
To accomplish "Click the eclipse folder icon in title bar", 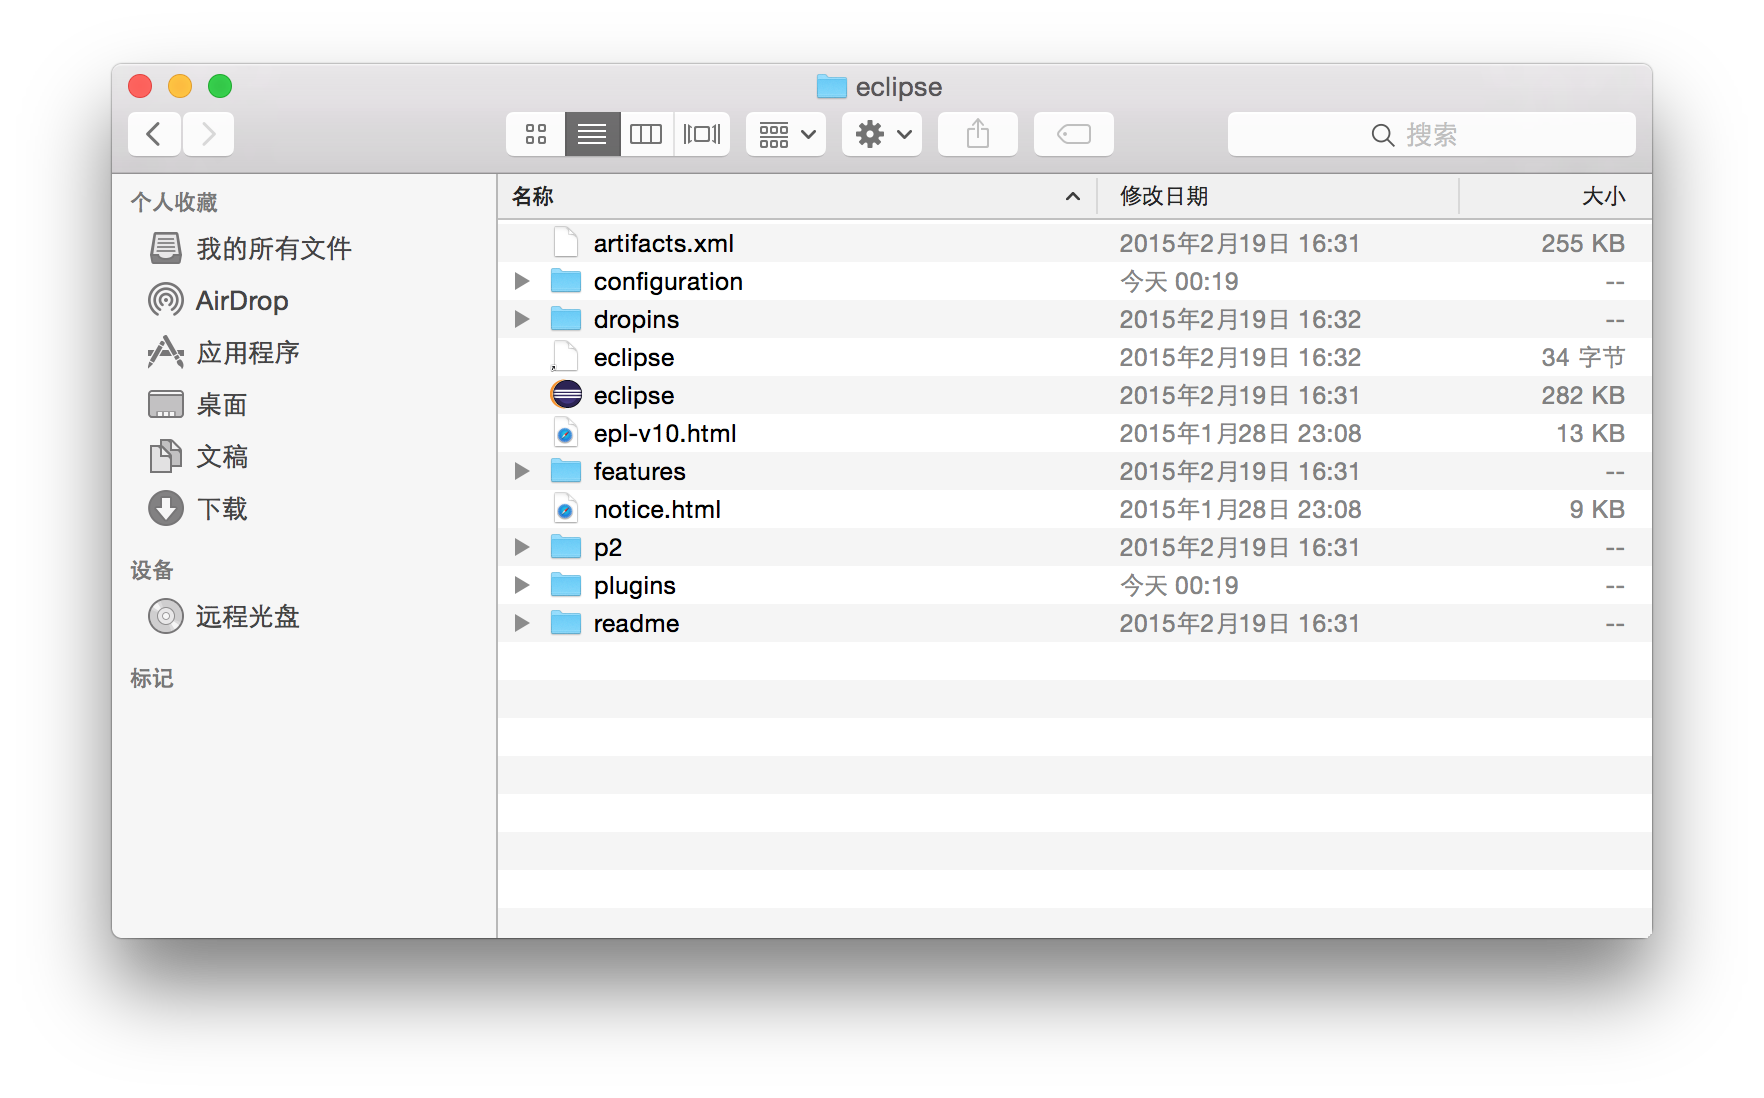I will pyautogui.click(x=831, y=87).
